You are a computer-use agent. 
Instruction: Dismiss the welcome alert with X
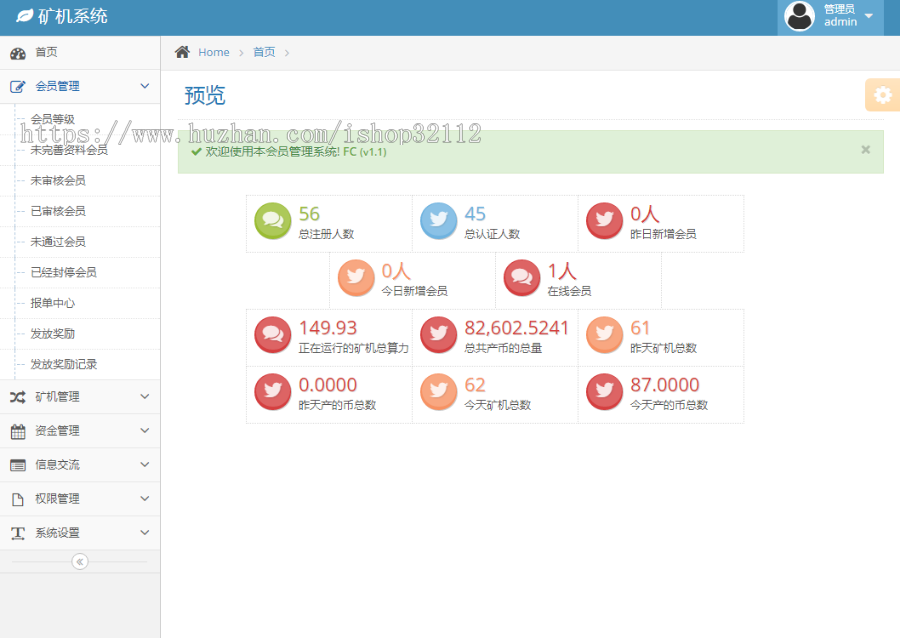click(866, 150)
